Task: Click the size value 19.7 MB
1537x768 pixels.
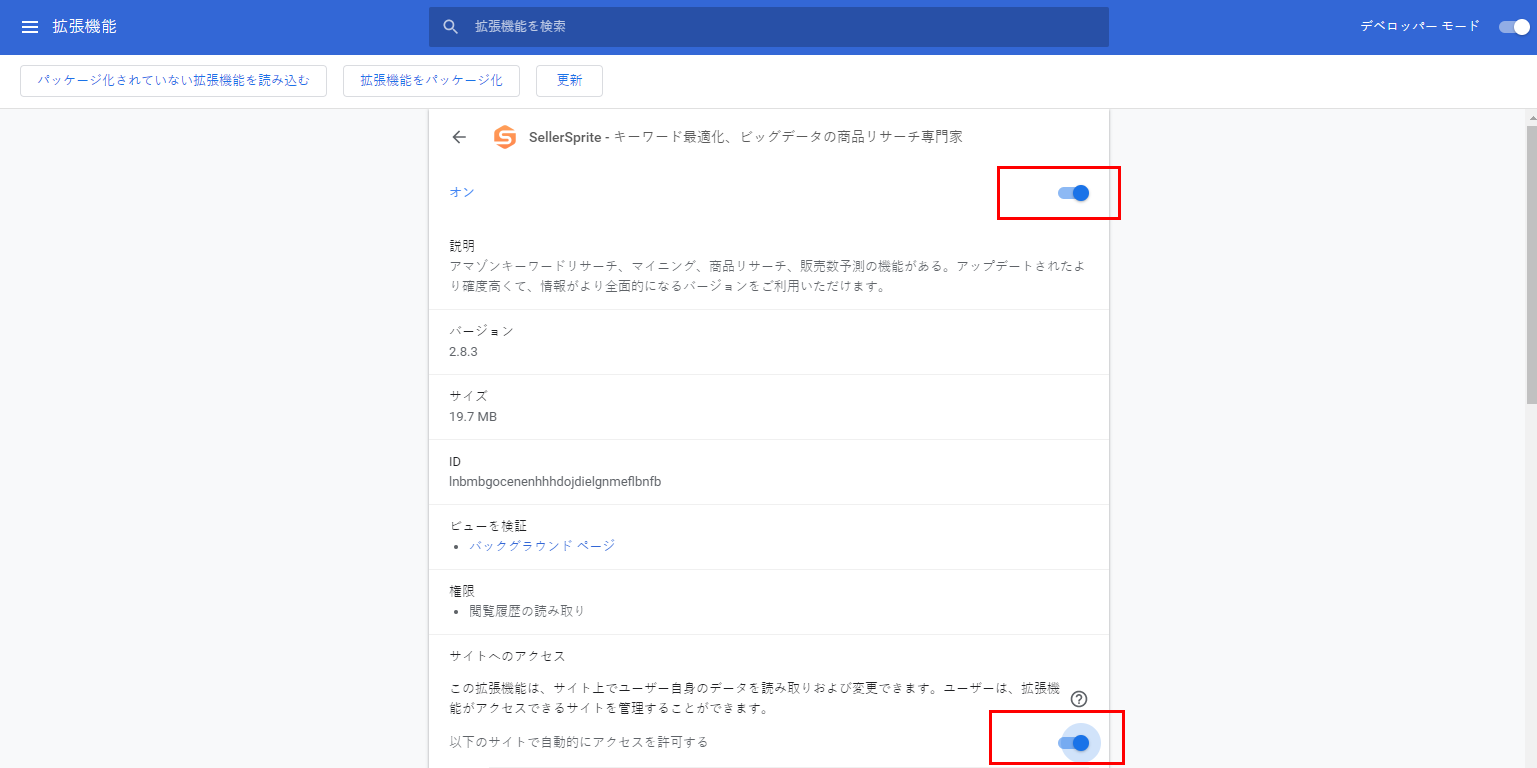Action: pos(473,416)
